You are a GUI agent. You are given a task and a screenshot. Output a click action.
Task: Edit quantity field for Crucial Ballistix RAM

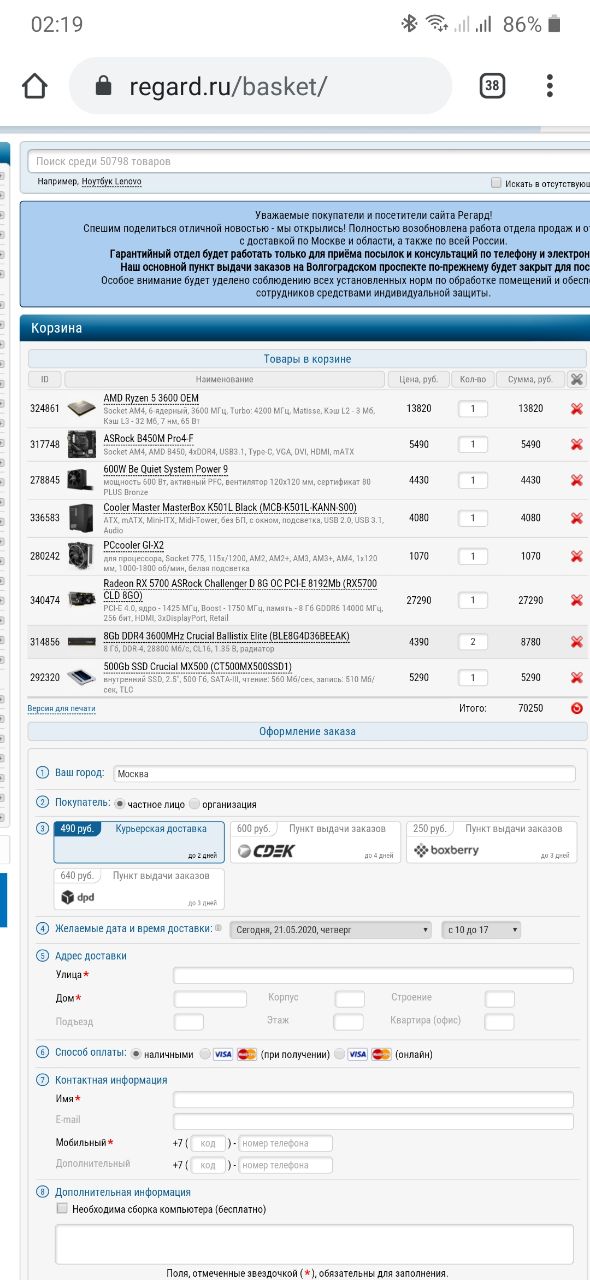(473, 642)
